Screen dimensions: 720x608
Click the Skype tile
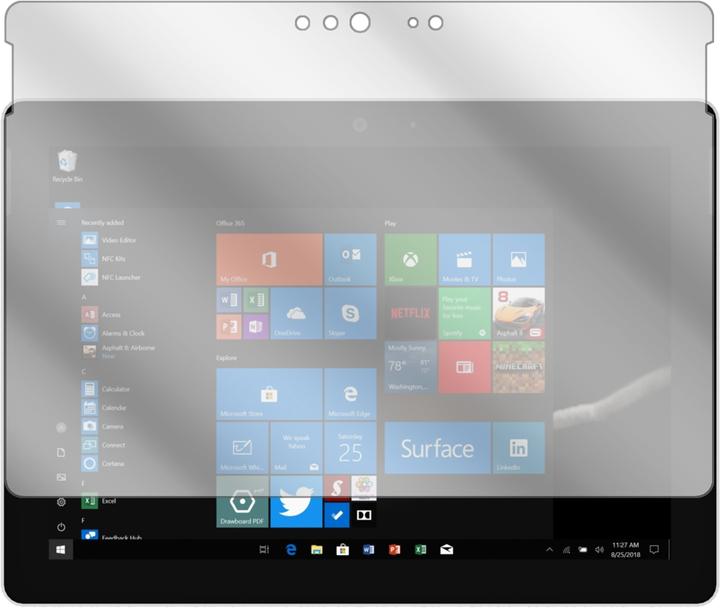point(350,314)
